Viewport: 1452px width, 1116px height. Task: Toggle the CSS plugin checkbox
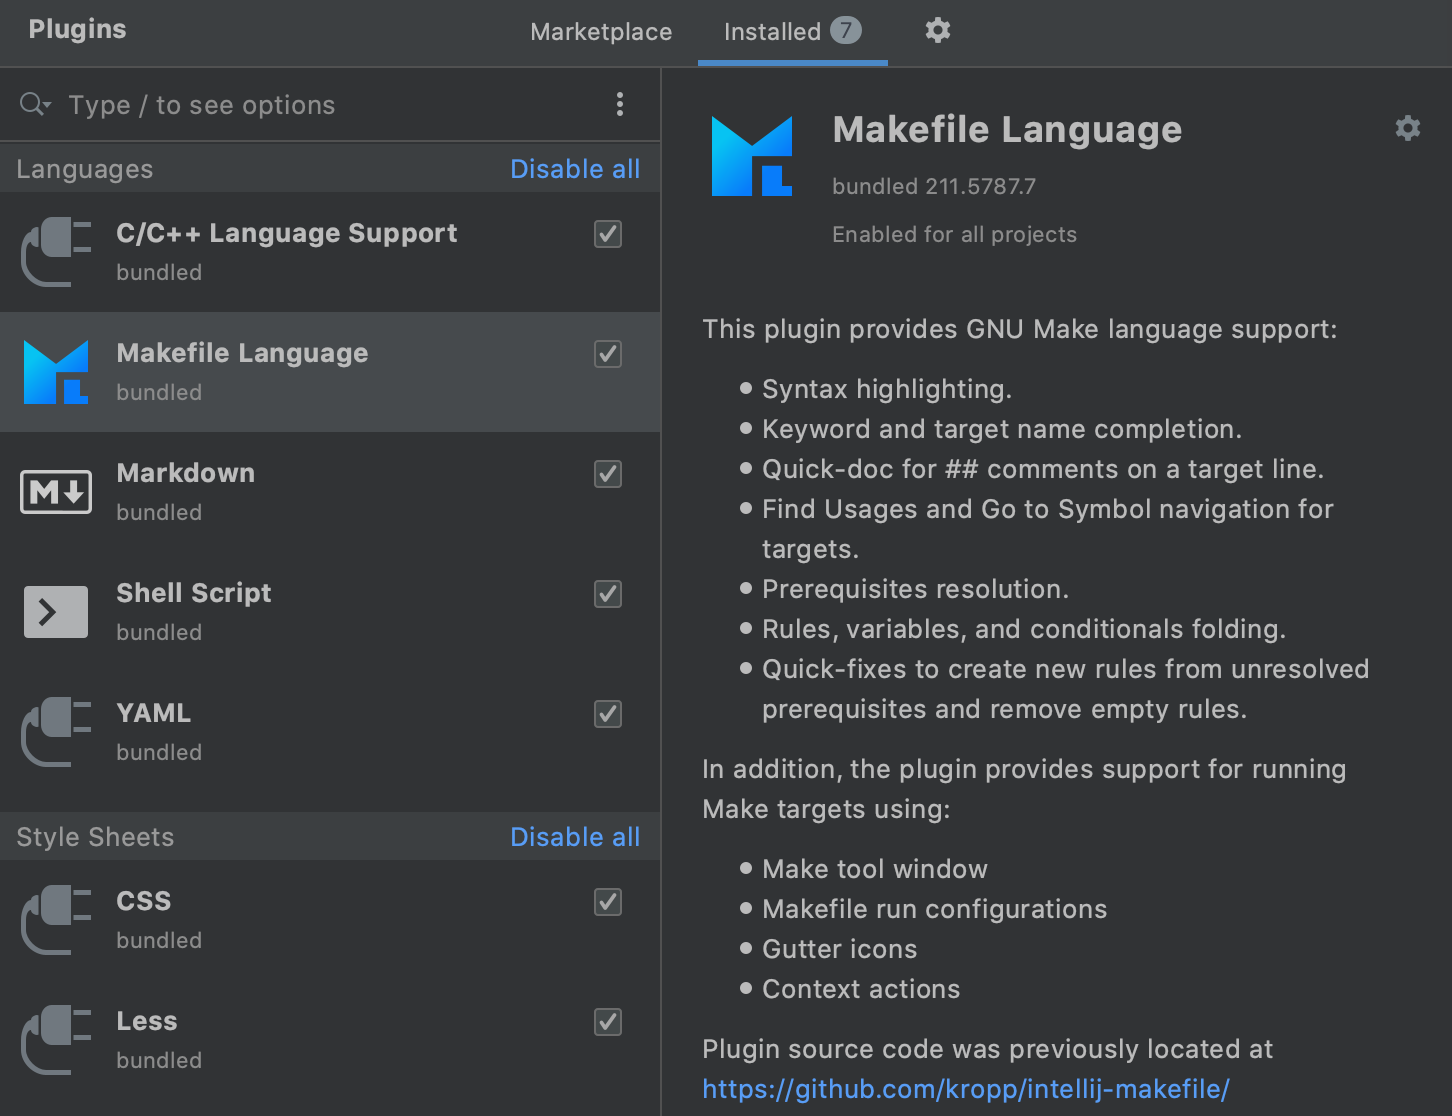tap(608, 902)
